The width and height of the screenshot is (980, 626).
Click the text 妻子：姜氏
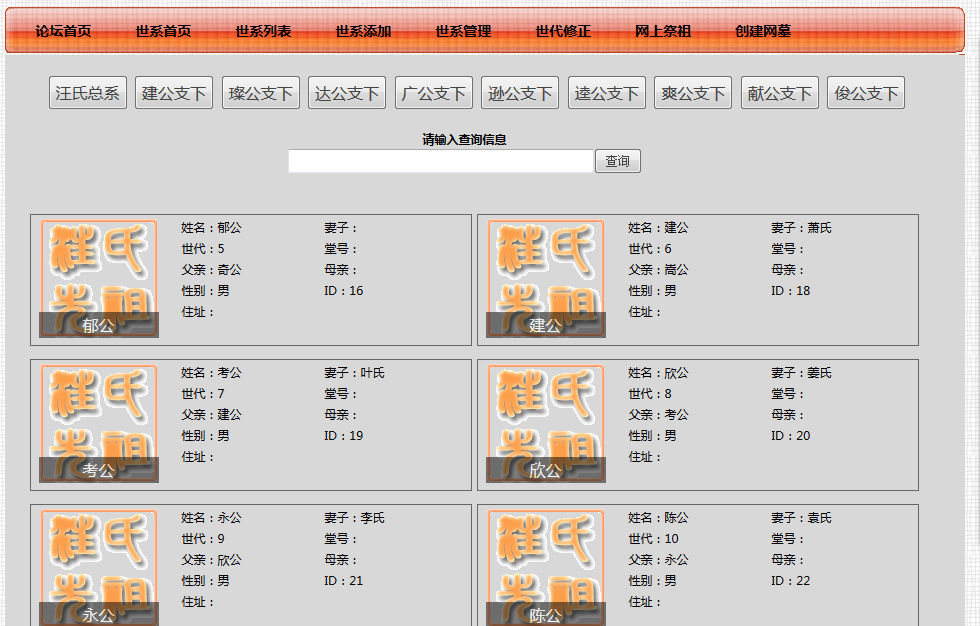(x=801, y=373)
